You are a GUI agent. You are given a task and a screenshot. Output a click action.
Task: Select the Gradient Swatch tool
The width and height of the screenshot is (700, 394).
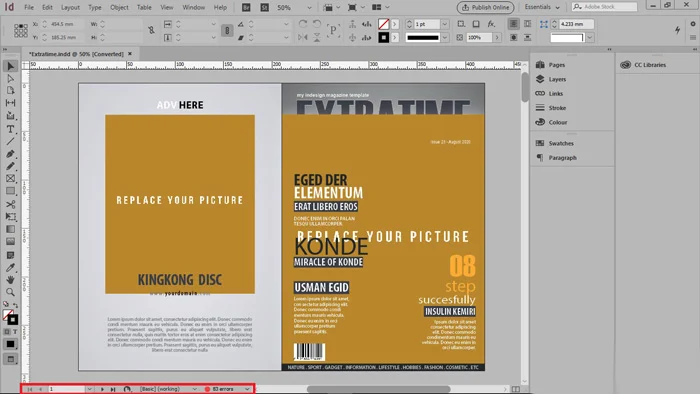coord(10,229)
